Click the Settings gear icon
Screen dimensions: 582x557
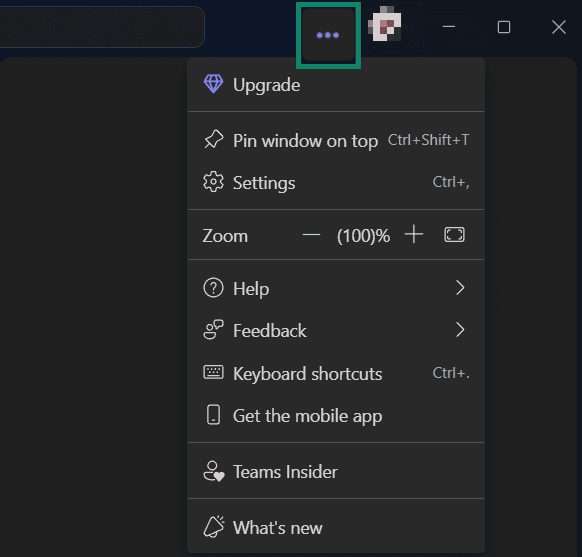213,182
